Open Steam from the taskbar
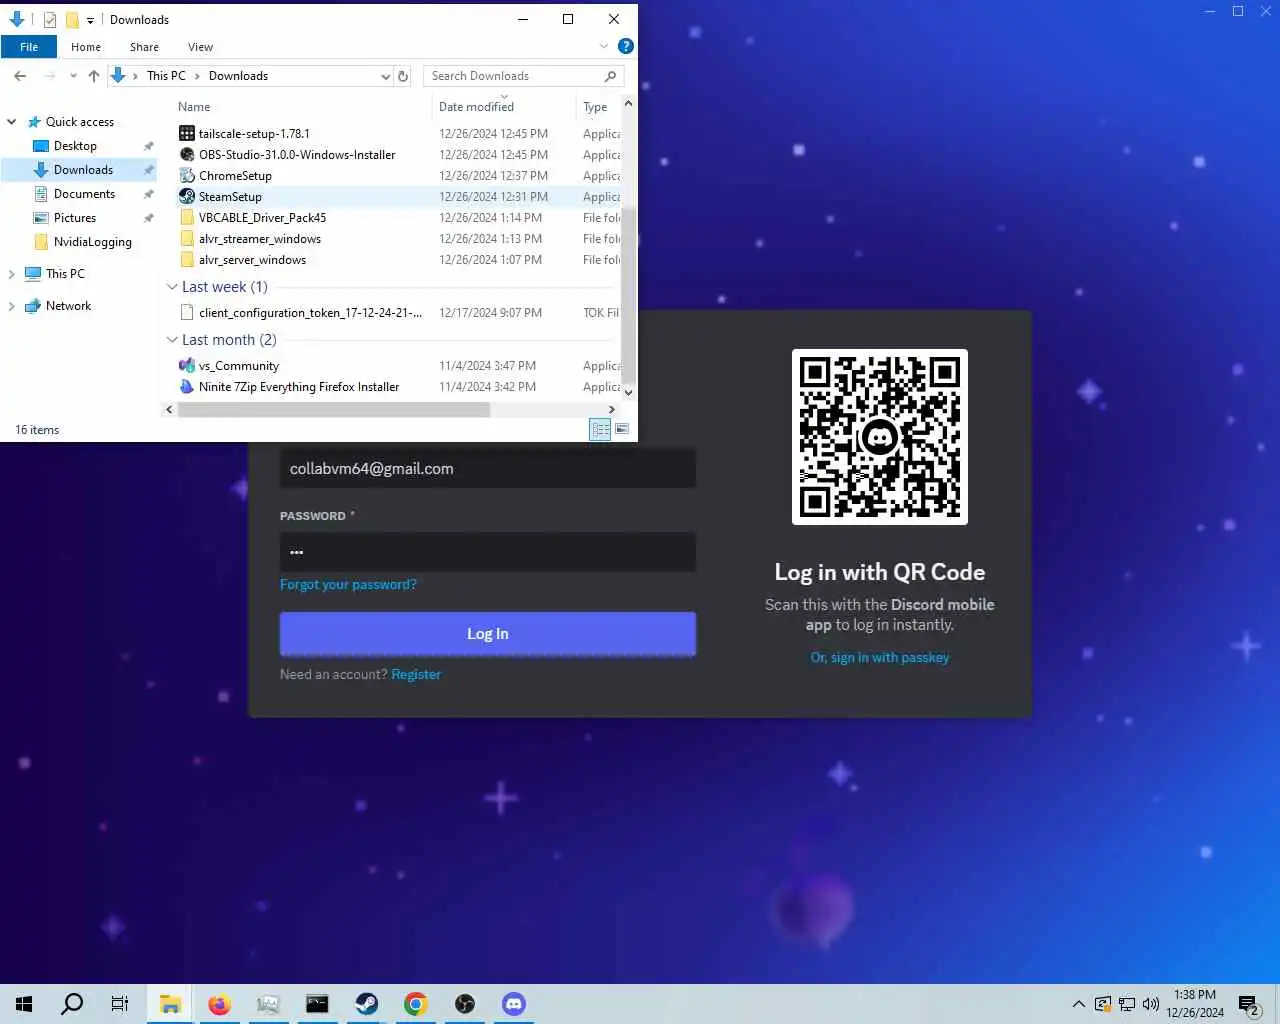 coord(366,1004)
